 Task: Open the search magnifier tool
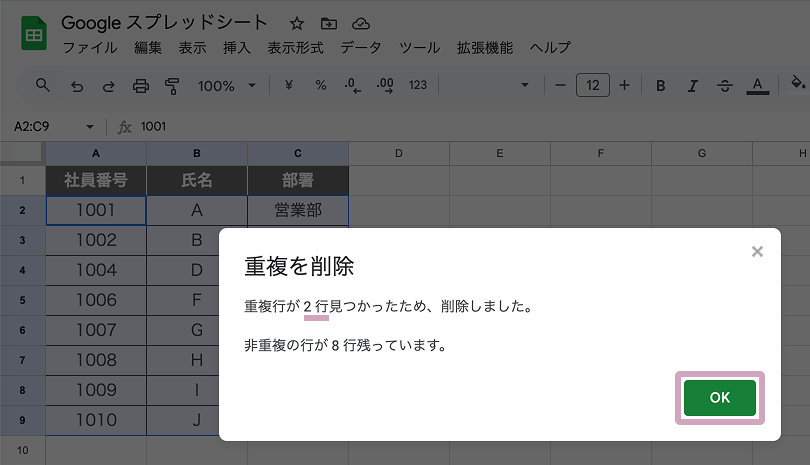43,85
